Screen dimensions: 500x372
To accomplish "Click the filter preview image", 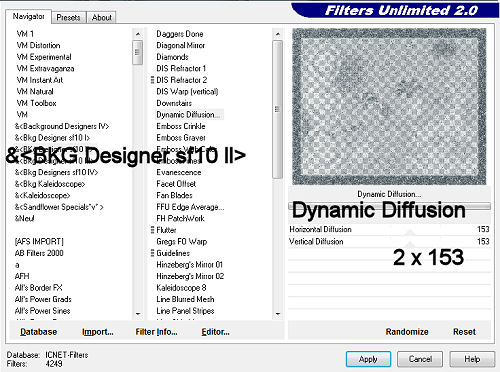I will pyautogui.click(x=389, y=106).
